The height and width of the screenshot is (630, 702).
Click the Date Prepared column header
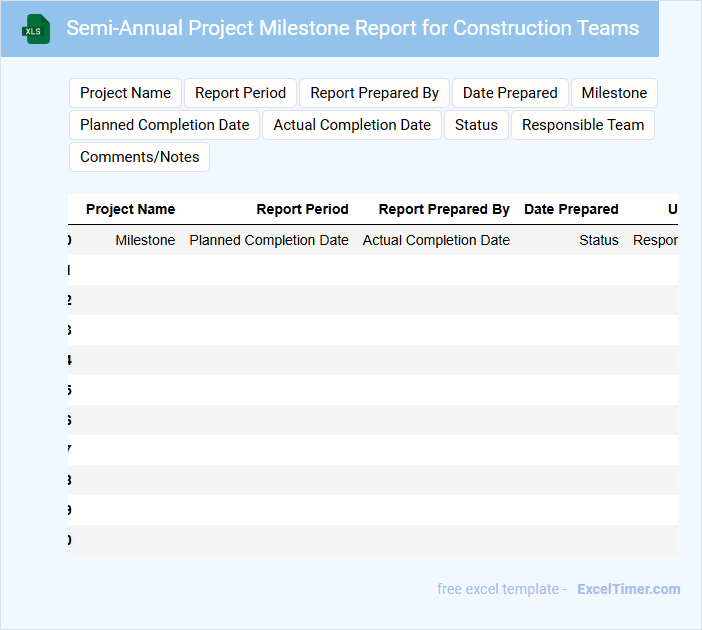coord(571,209)
